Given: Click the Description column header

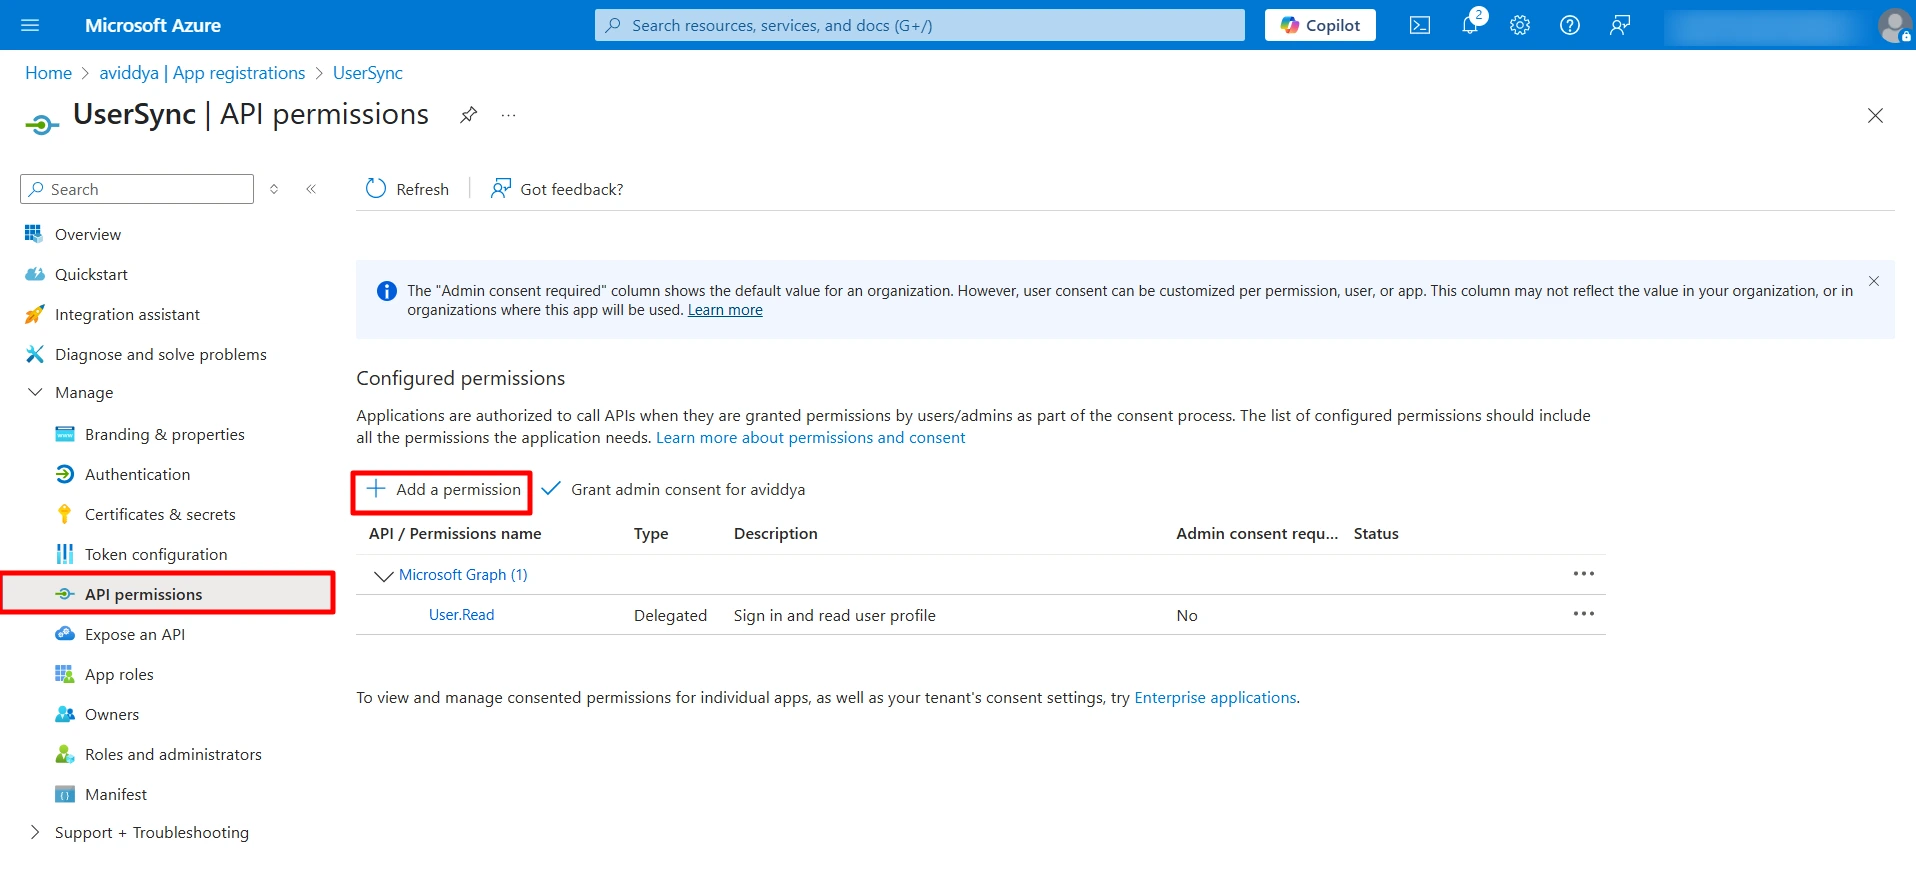Looking at the screenshot, I should [776, 533].
